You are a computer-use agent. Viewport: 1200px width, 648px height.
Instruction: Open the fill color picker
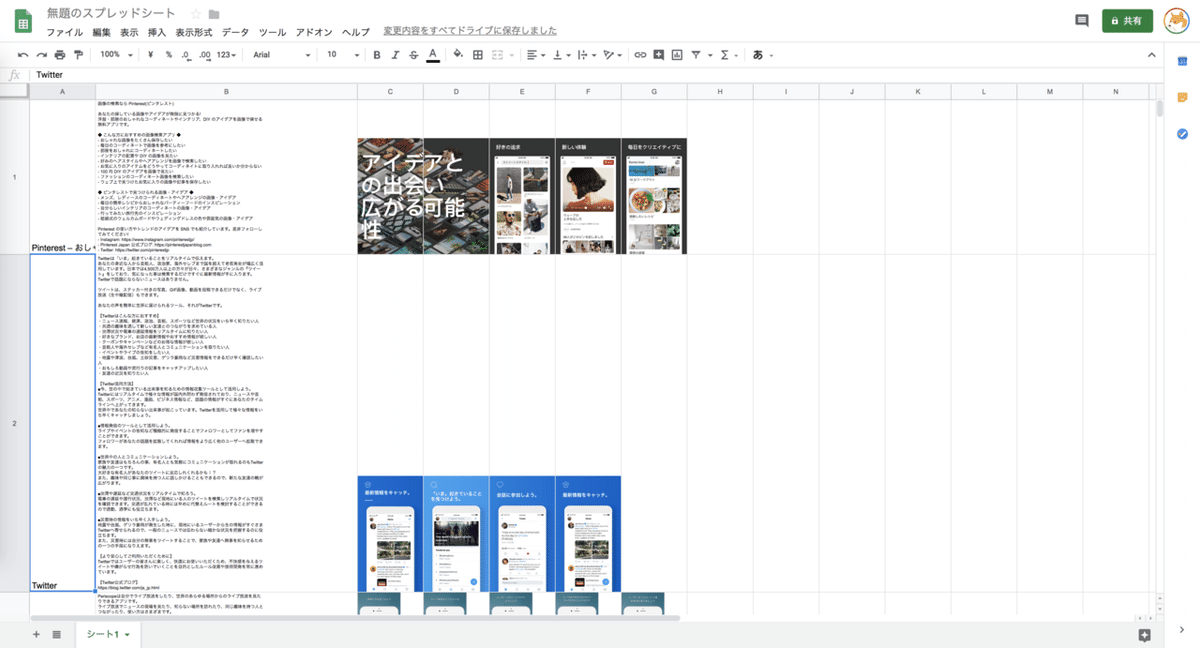pyautogui.click(x=458, y=54)
